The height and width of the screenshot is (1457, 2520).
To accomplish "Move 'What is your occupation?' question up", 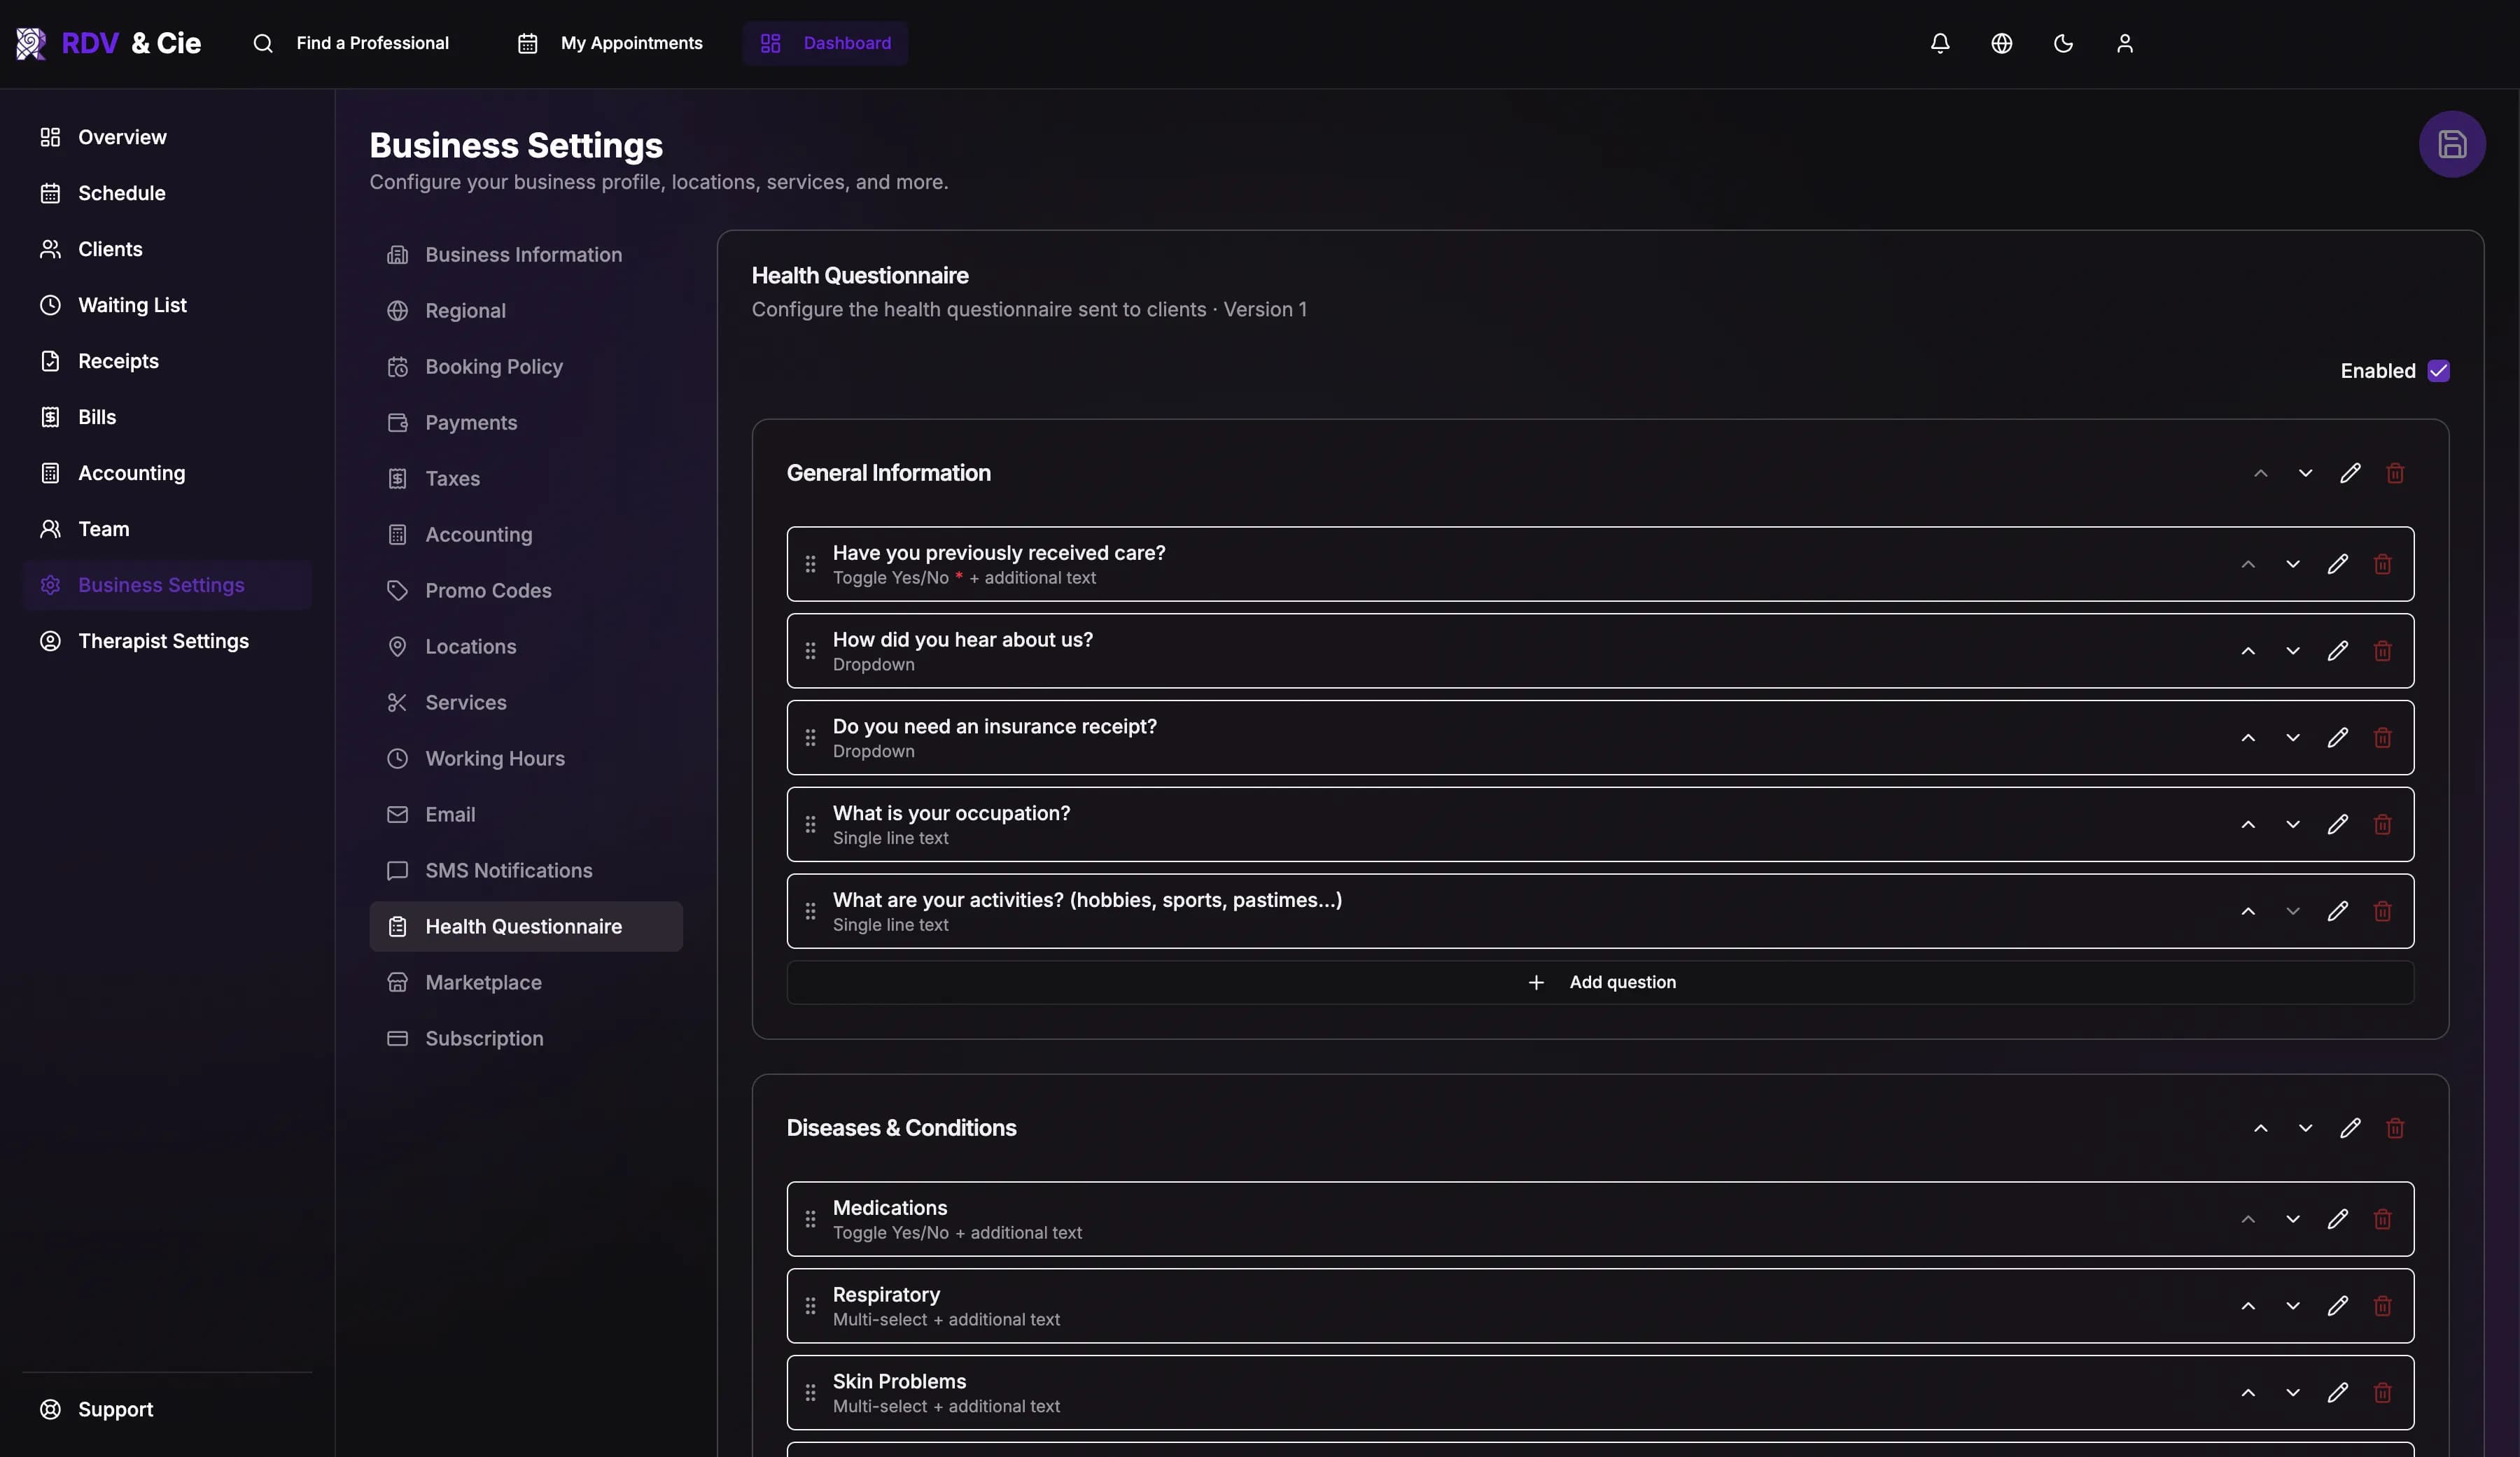I will pyautogui.click(x=2247, y=825).
